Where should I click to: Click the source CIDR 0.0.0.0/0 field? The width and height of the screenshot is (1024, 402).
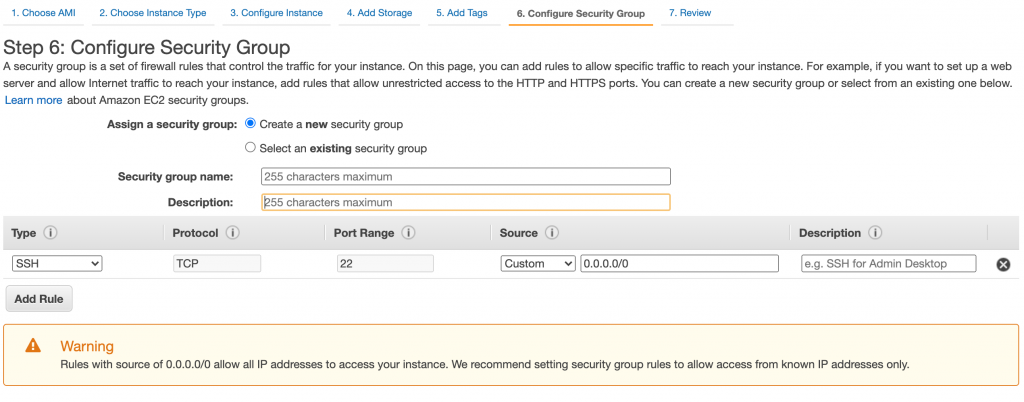679,264
